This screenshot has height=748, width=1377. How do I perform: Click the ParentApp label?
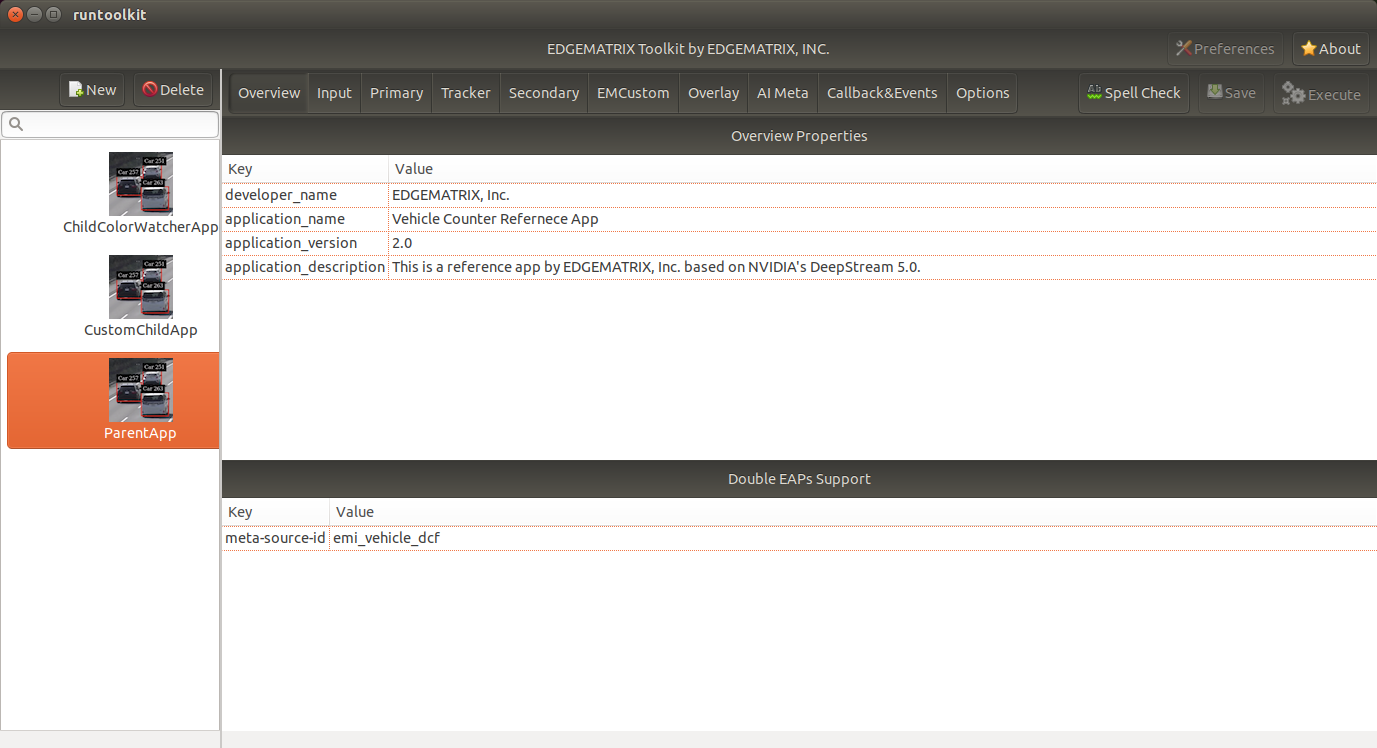(140, 433)
